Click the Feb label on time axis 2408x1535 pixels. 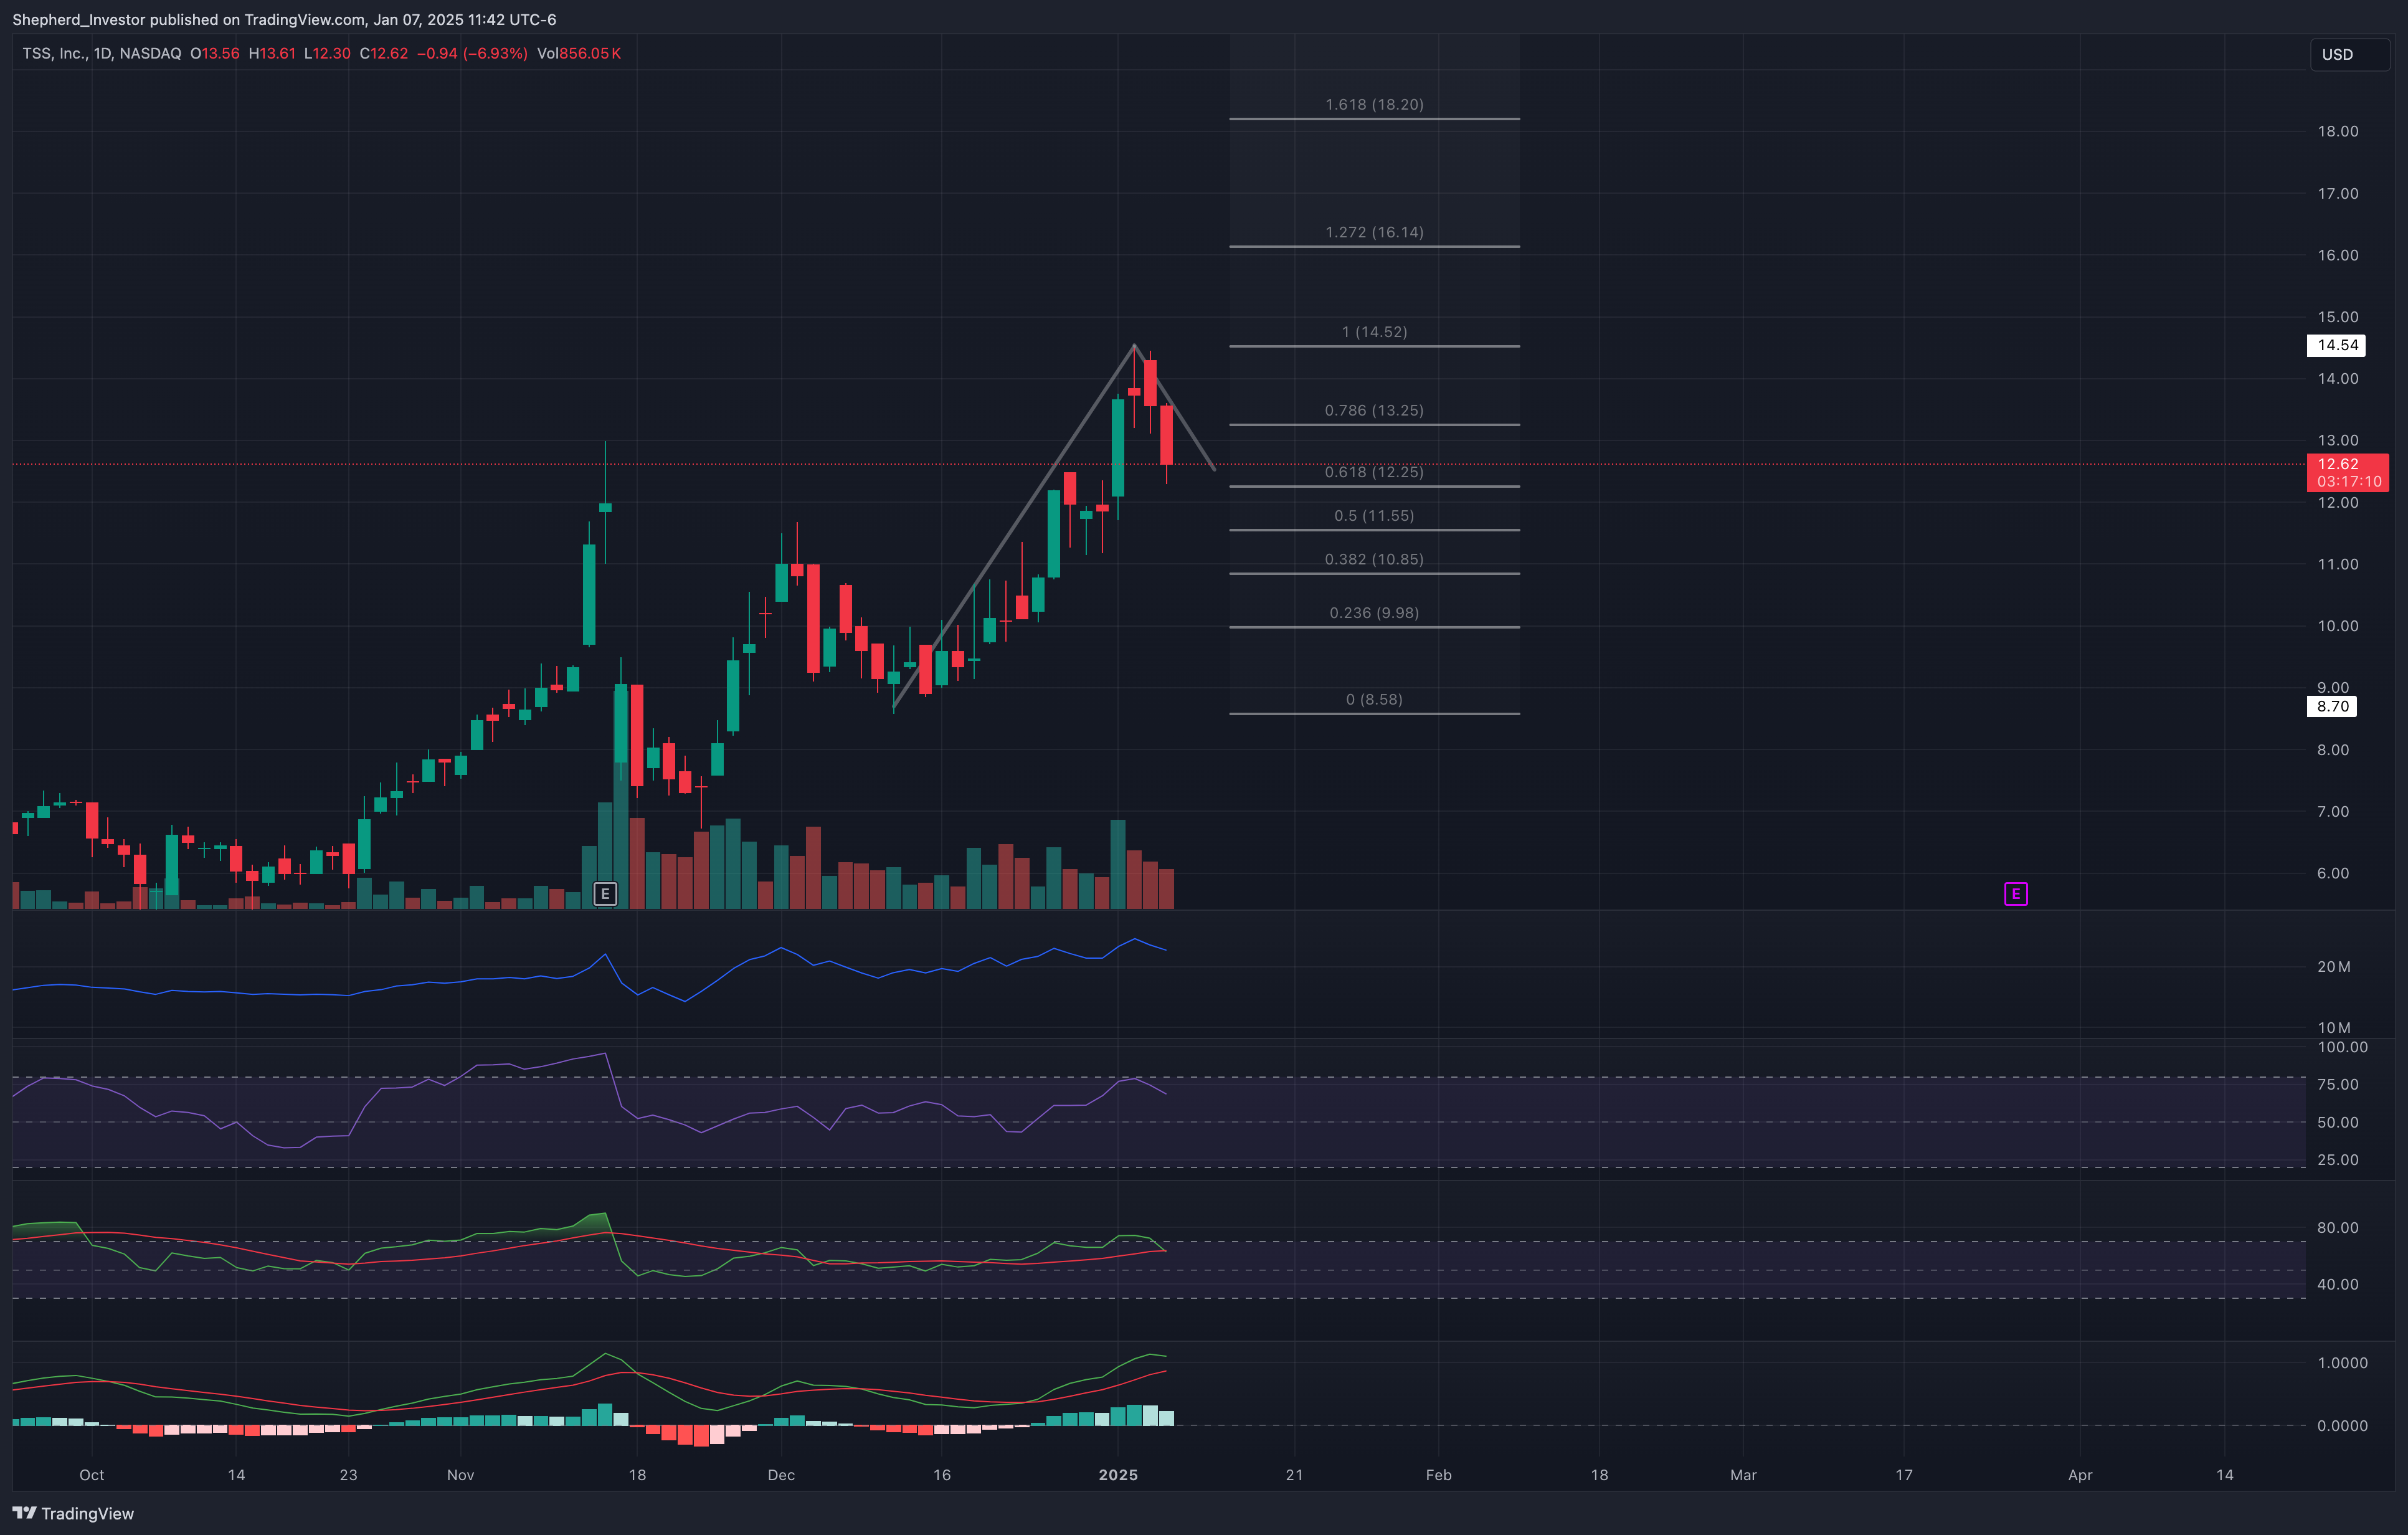coord(1438,1475)
